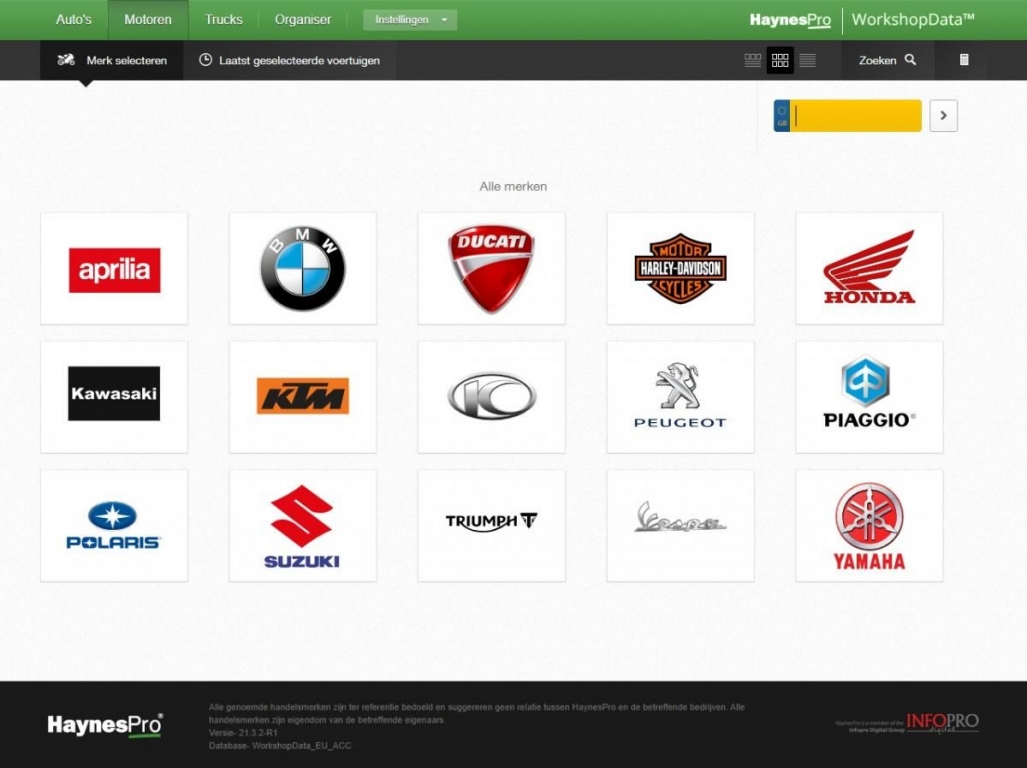Click the WorkshopData header title

913,20
